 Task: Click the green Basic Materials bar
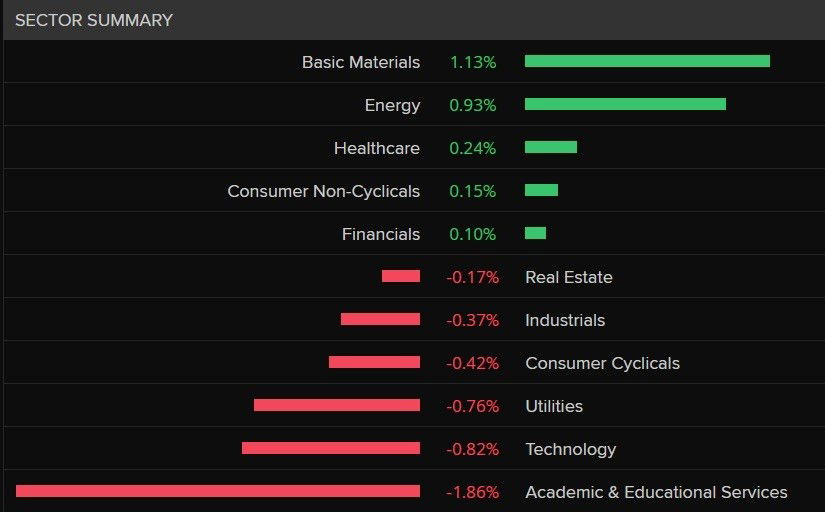647,61
